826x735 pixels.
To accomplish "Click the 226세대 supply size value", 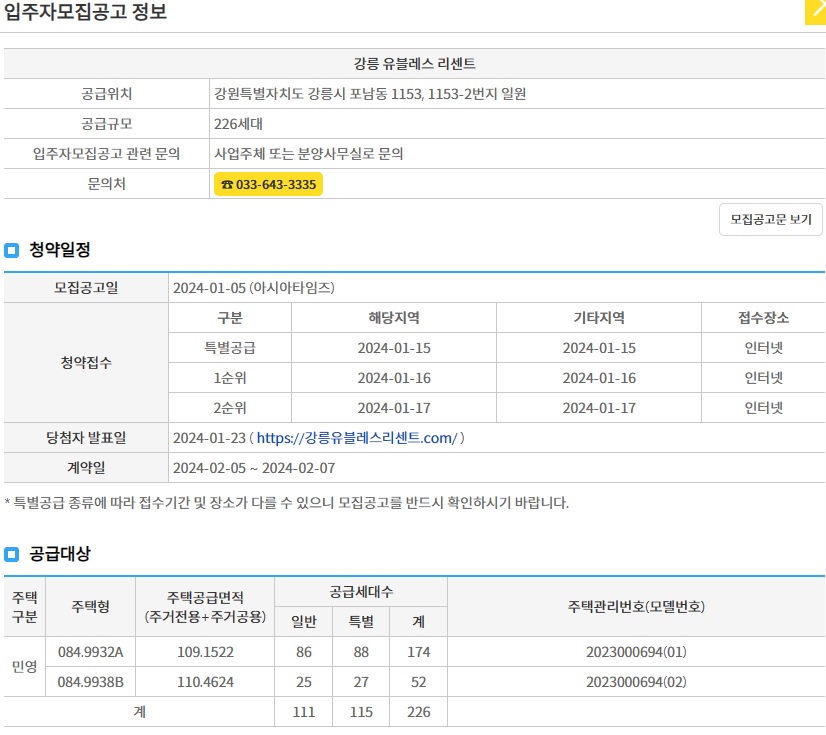I will click(x=238, y=124).
